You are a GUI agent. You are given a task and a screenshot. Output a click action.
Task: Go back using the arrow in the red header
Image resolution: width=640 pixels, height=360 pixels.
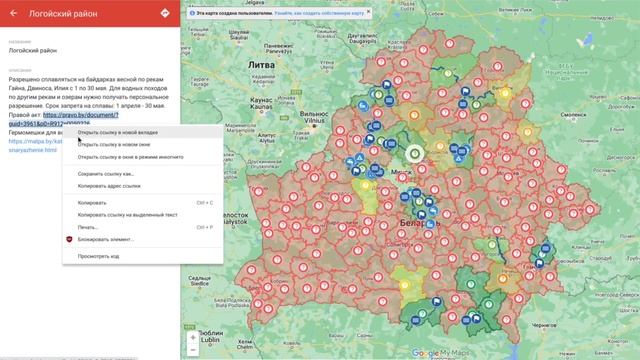13,13
